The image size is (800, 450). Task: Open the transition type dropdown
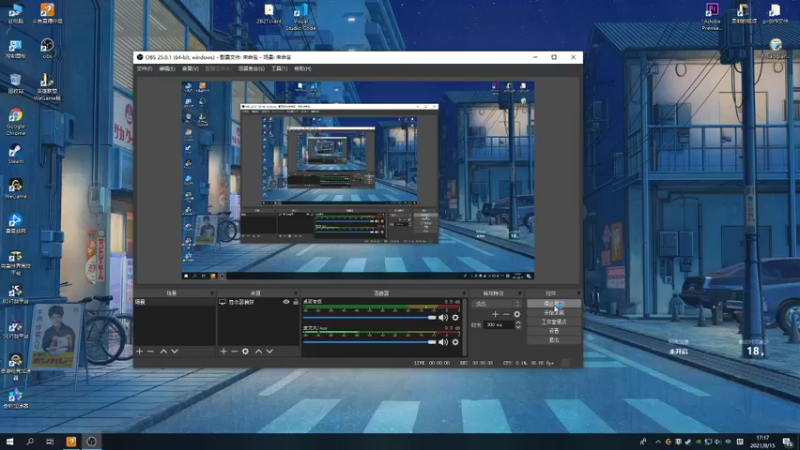click(497, 304)
